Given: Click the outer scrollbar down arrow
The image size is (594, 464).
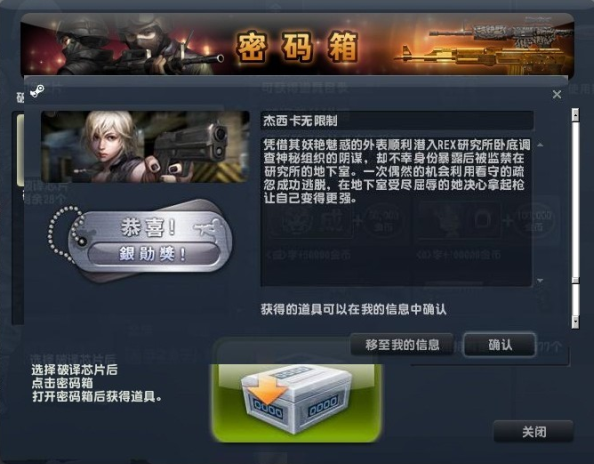Looking at the screenshot, I should pos(575,322).
